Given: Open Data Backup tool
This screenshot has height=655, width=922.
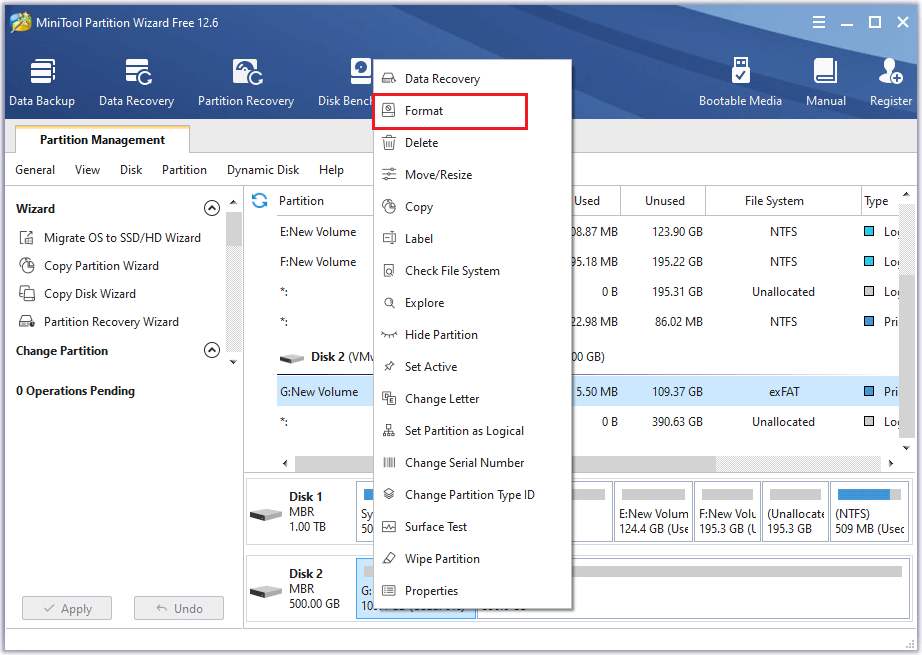Looking at the screenshot, I should point(42,83).
